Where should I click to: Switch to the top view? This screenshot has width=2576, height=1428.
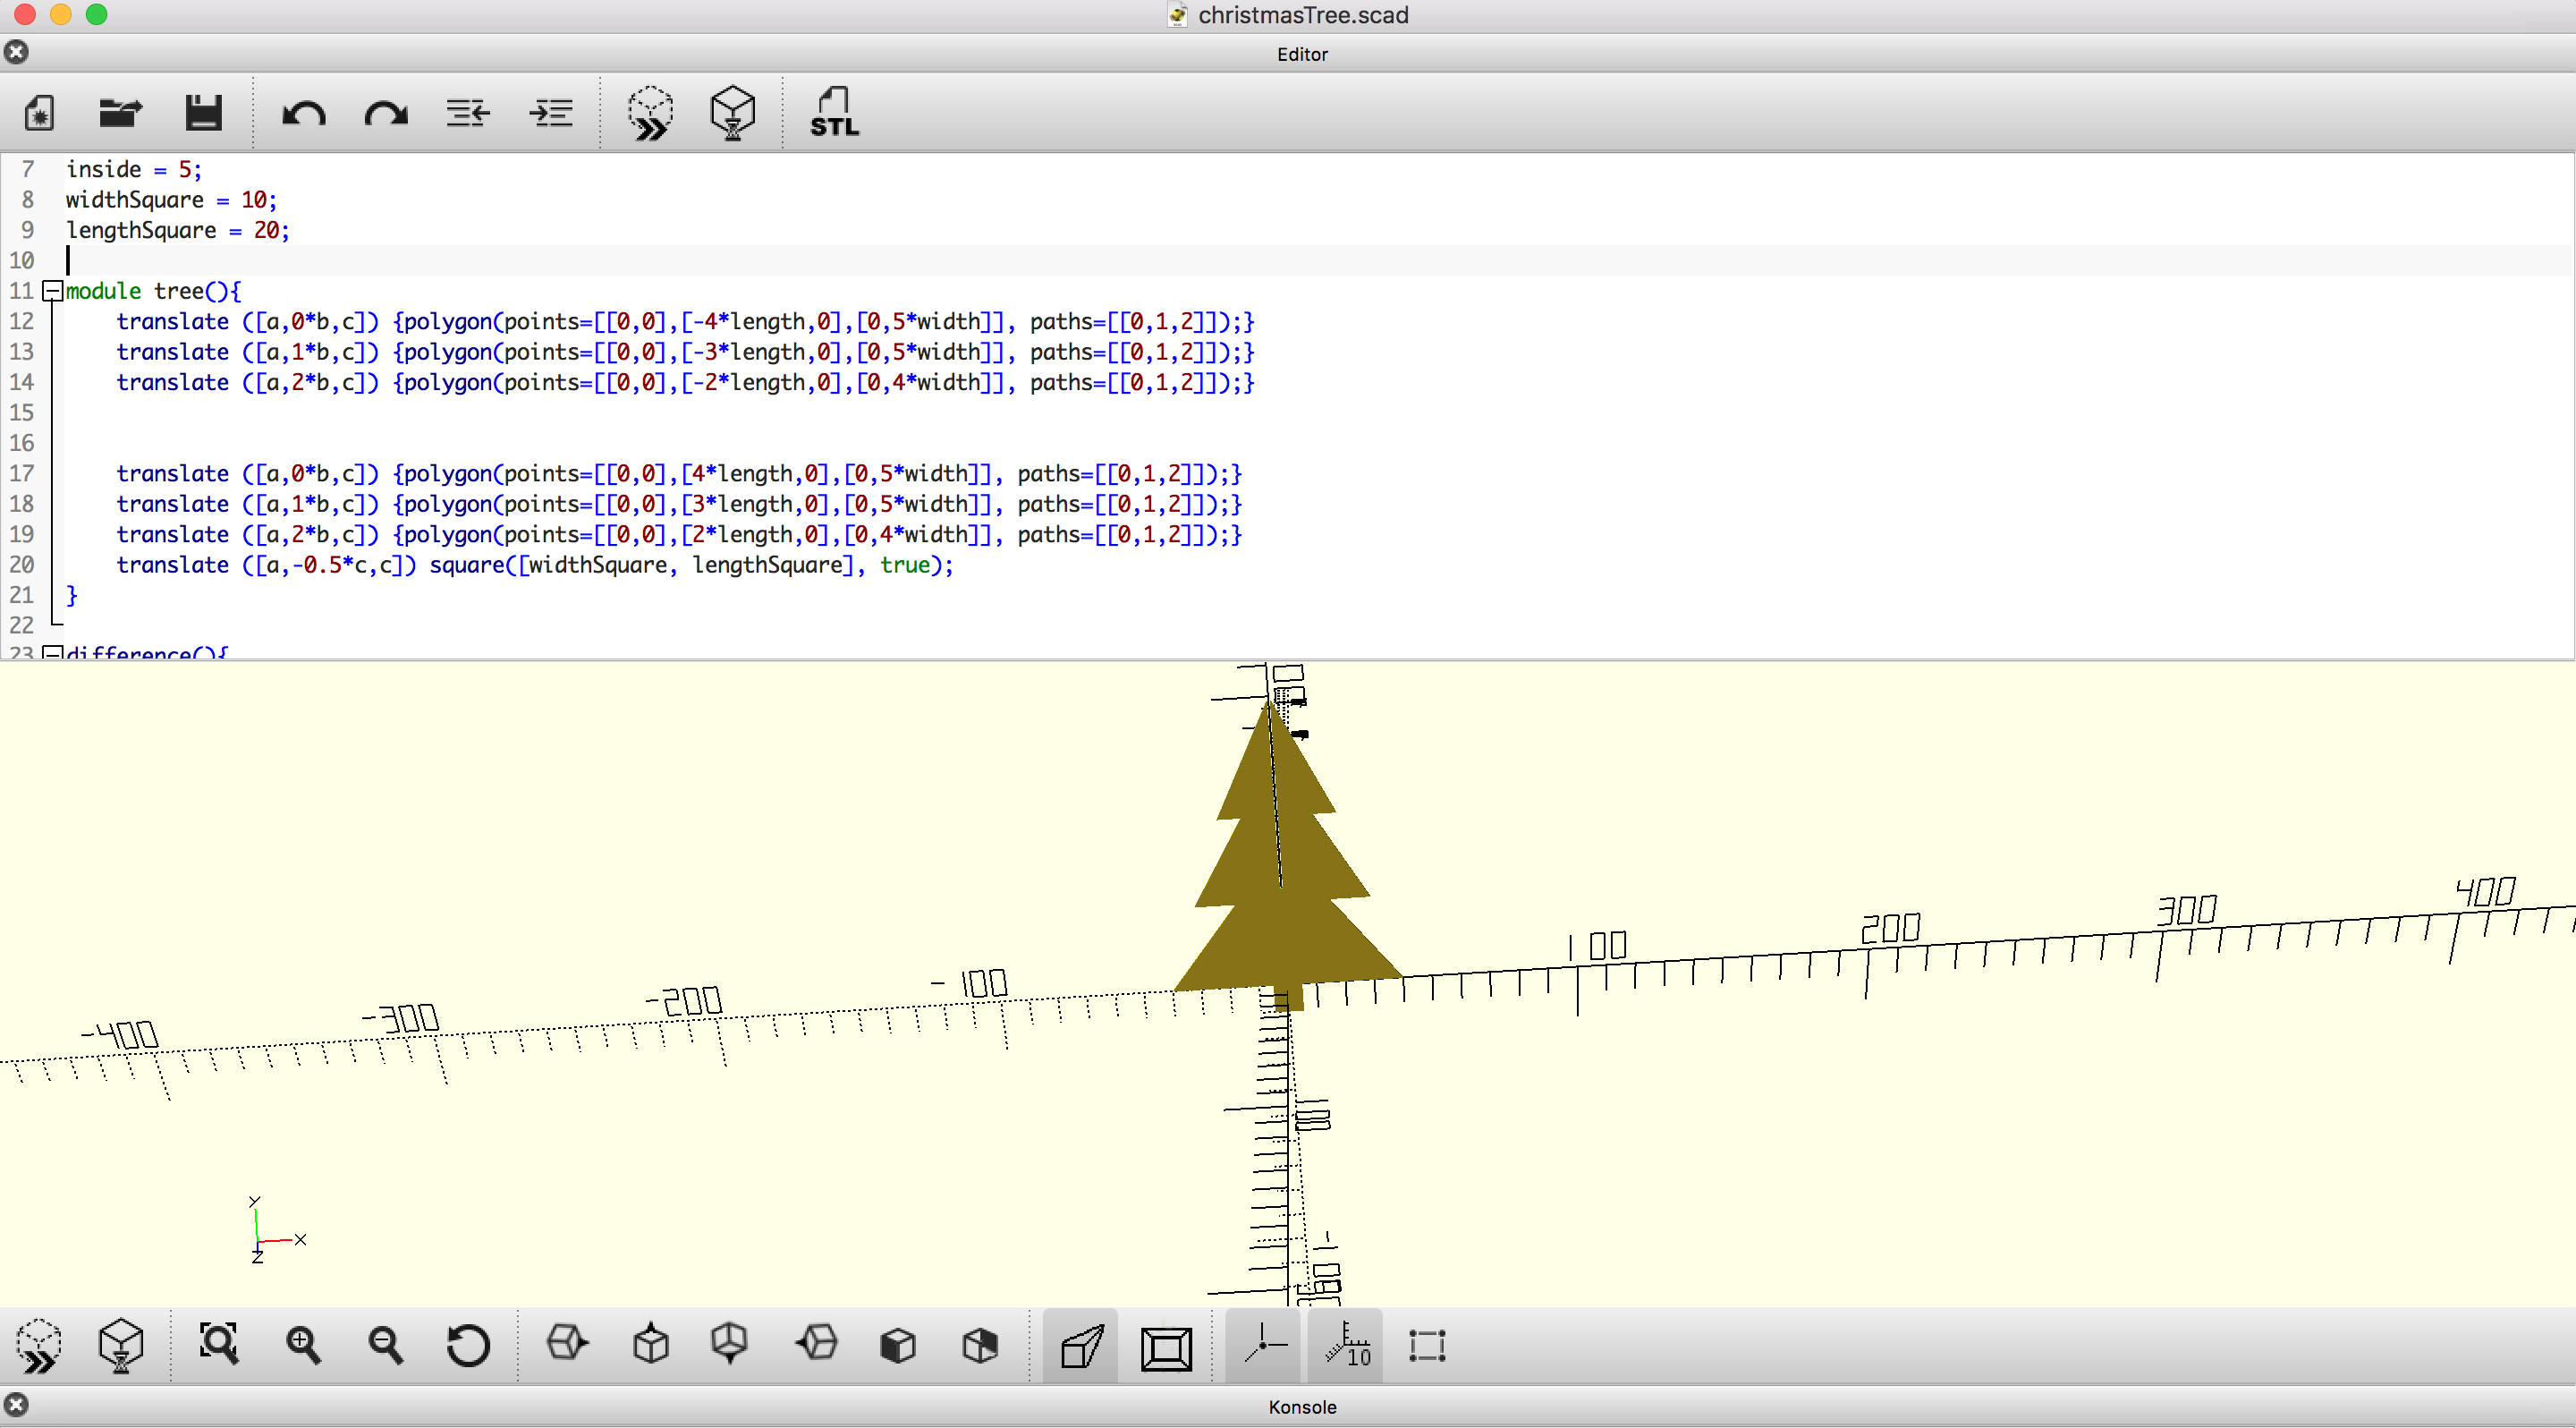click(651, 1343)
